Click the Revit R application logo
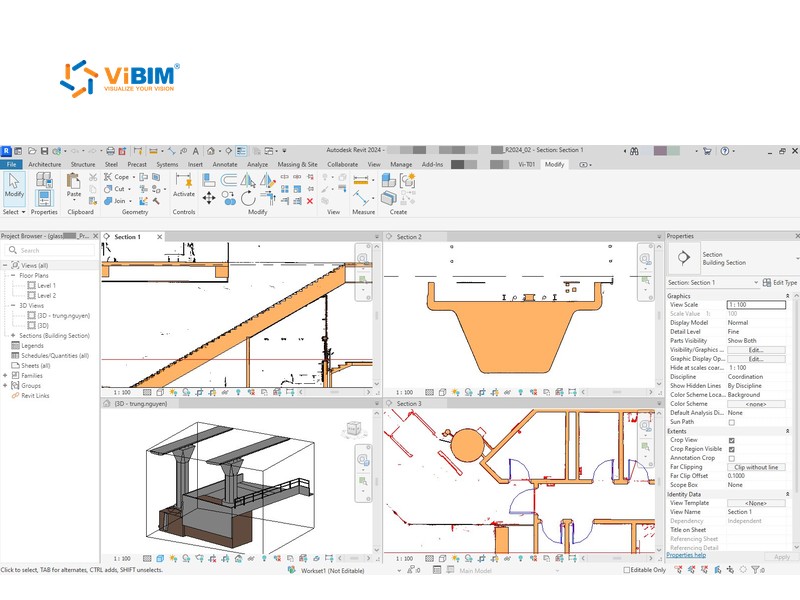Screen dimensions: 800x600 (6, 151)
